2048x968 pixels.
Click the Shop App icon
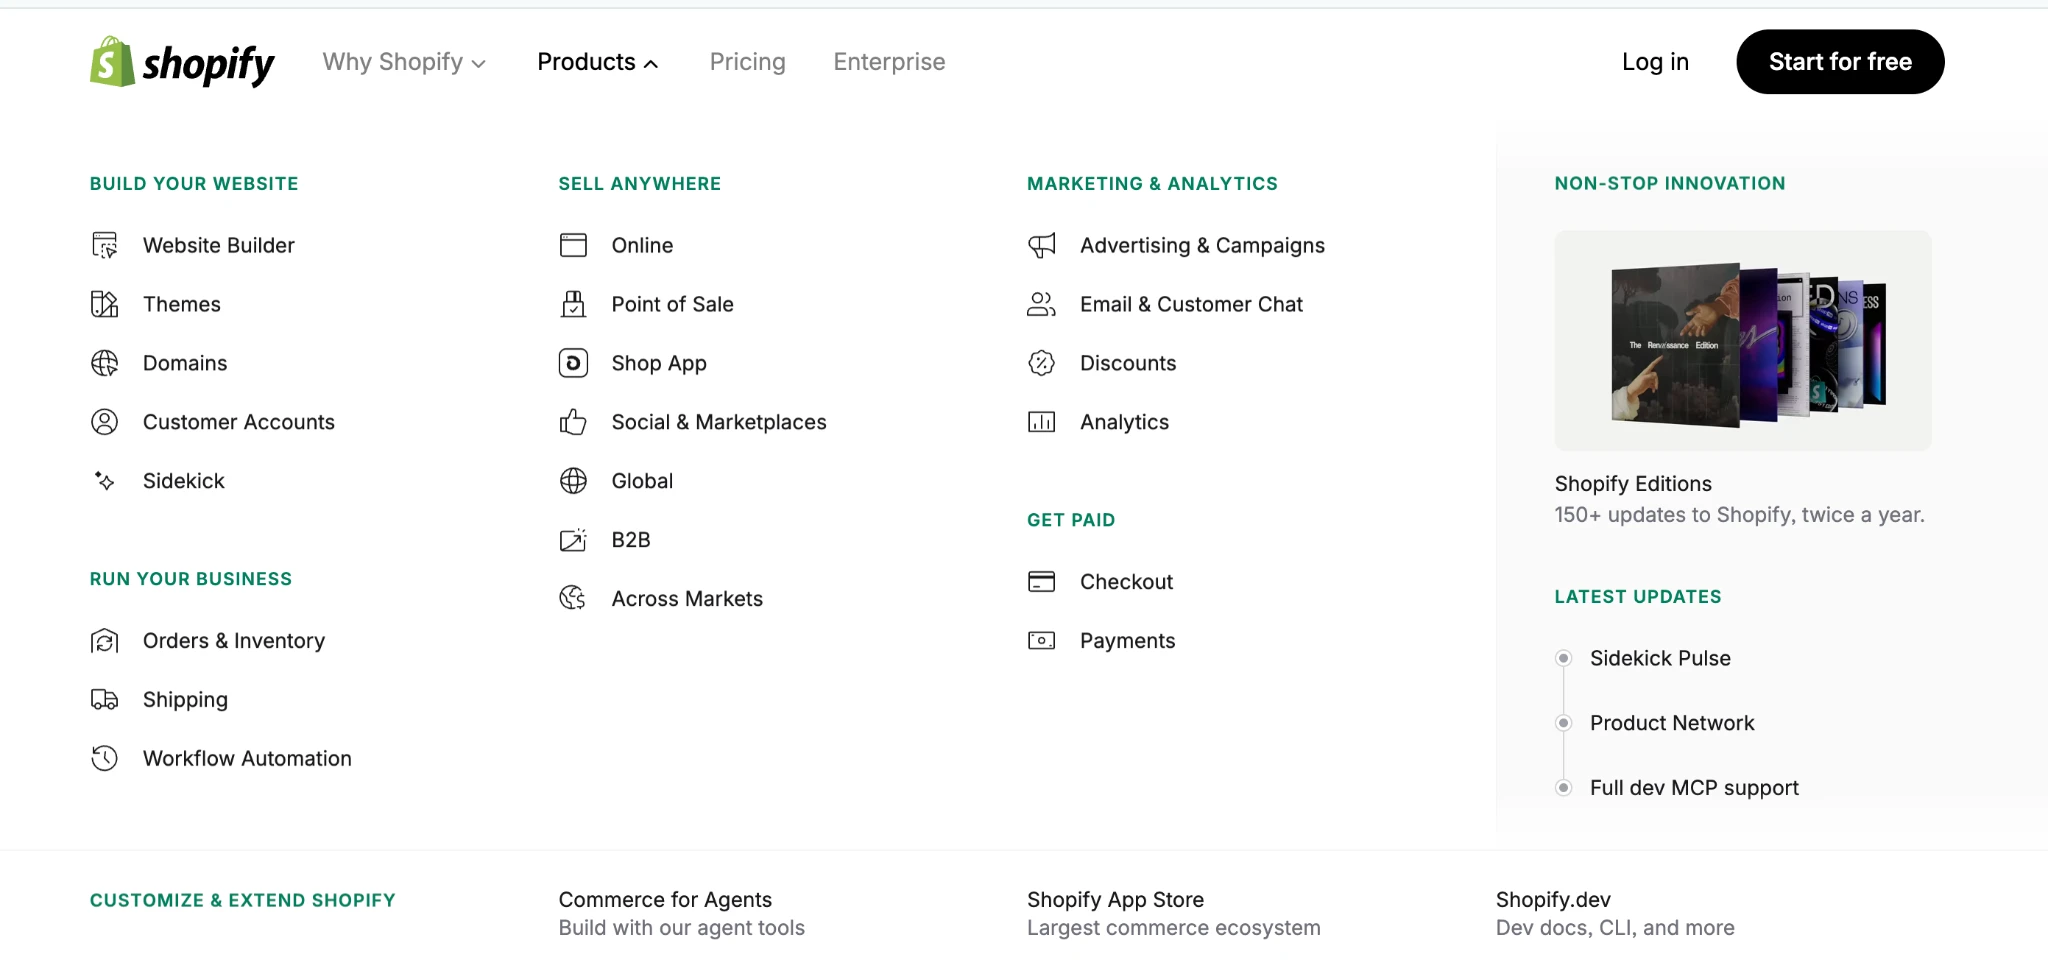(573, 362)
